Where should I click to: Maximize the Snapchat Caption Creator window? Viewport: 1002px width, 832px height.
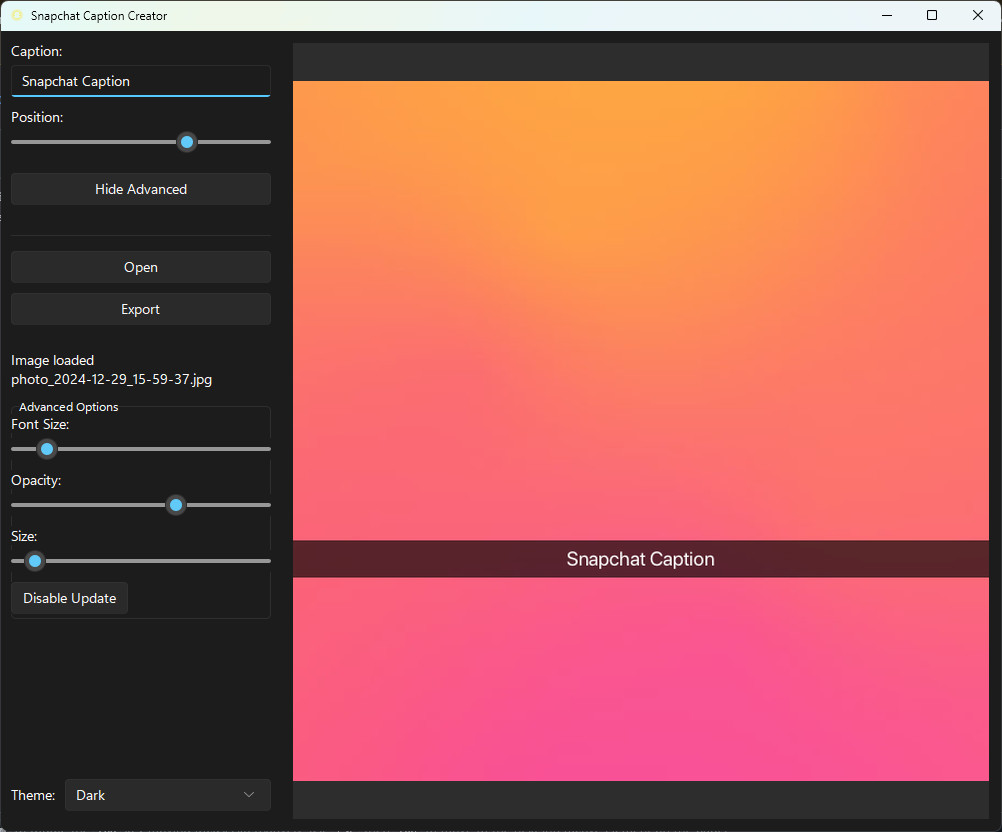[x=932, y=15]
